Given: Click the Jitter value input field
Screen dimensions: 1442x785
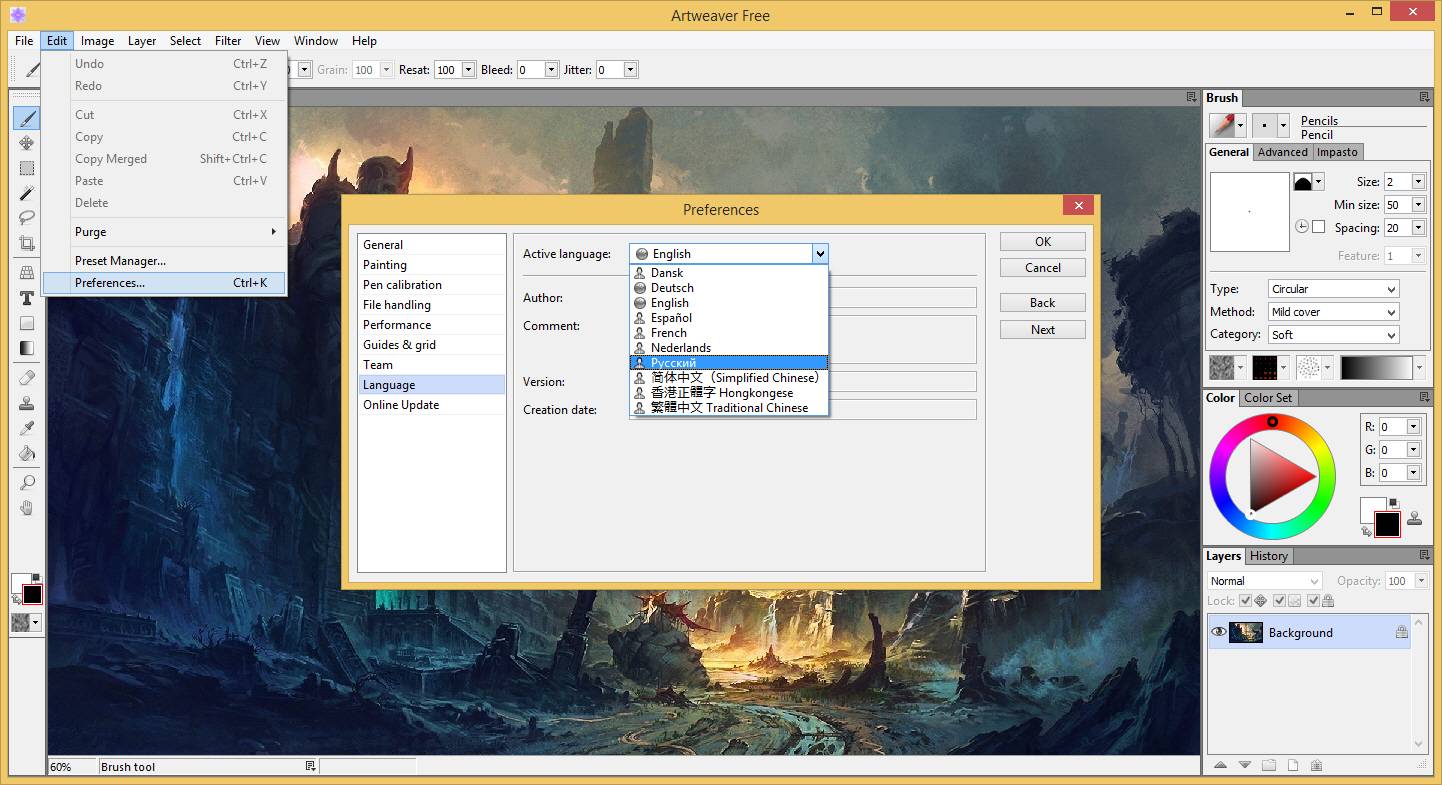Looking at the screenshot, I should point(609,70).
